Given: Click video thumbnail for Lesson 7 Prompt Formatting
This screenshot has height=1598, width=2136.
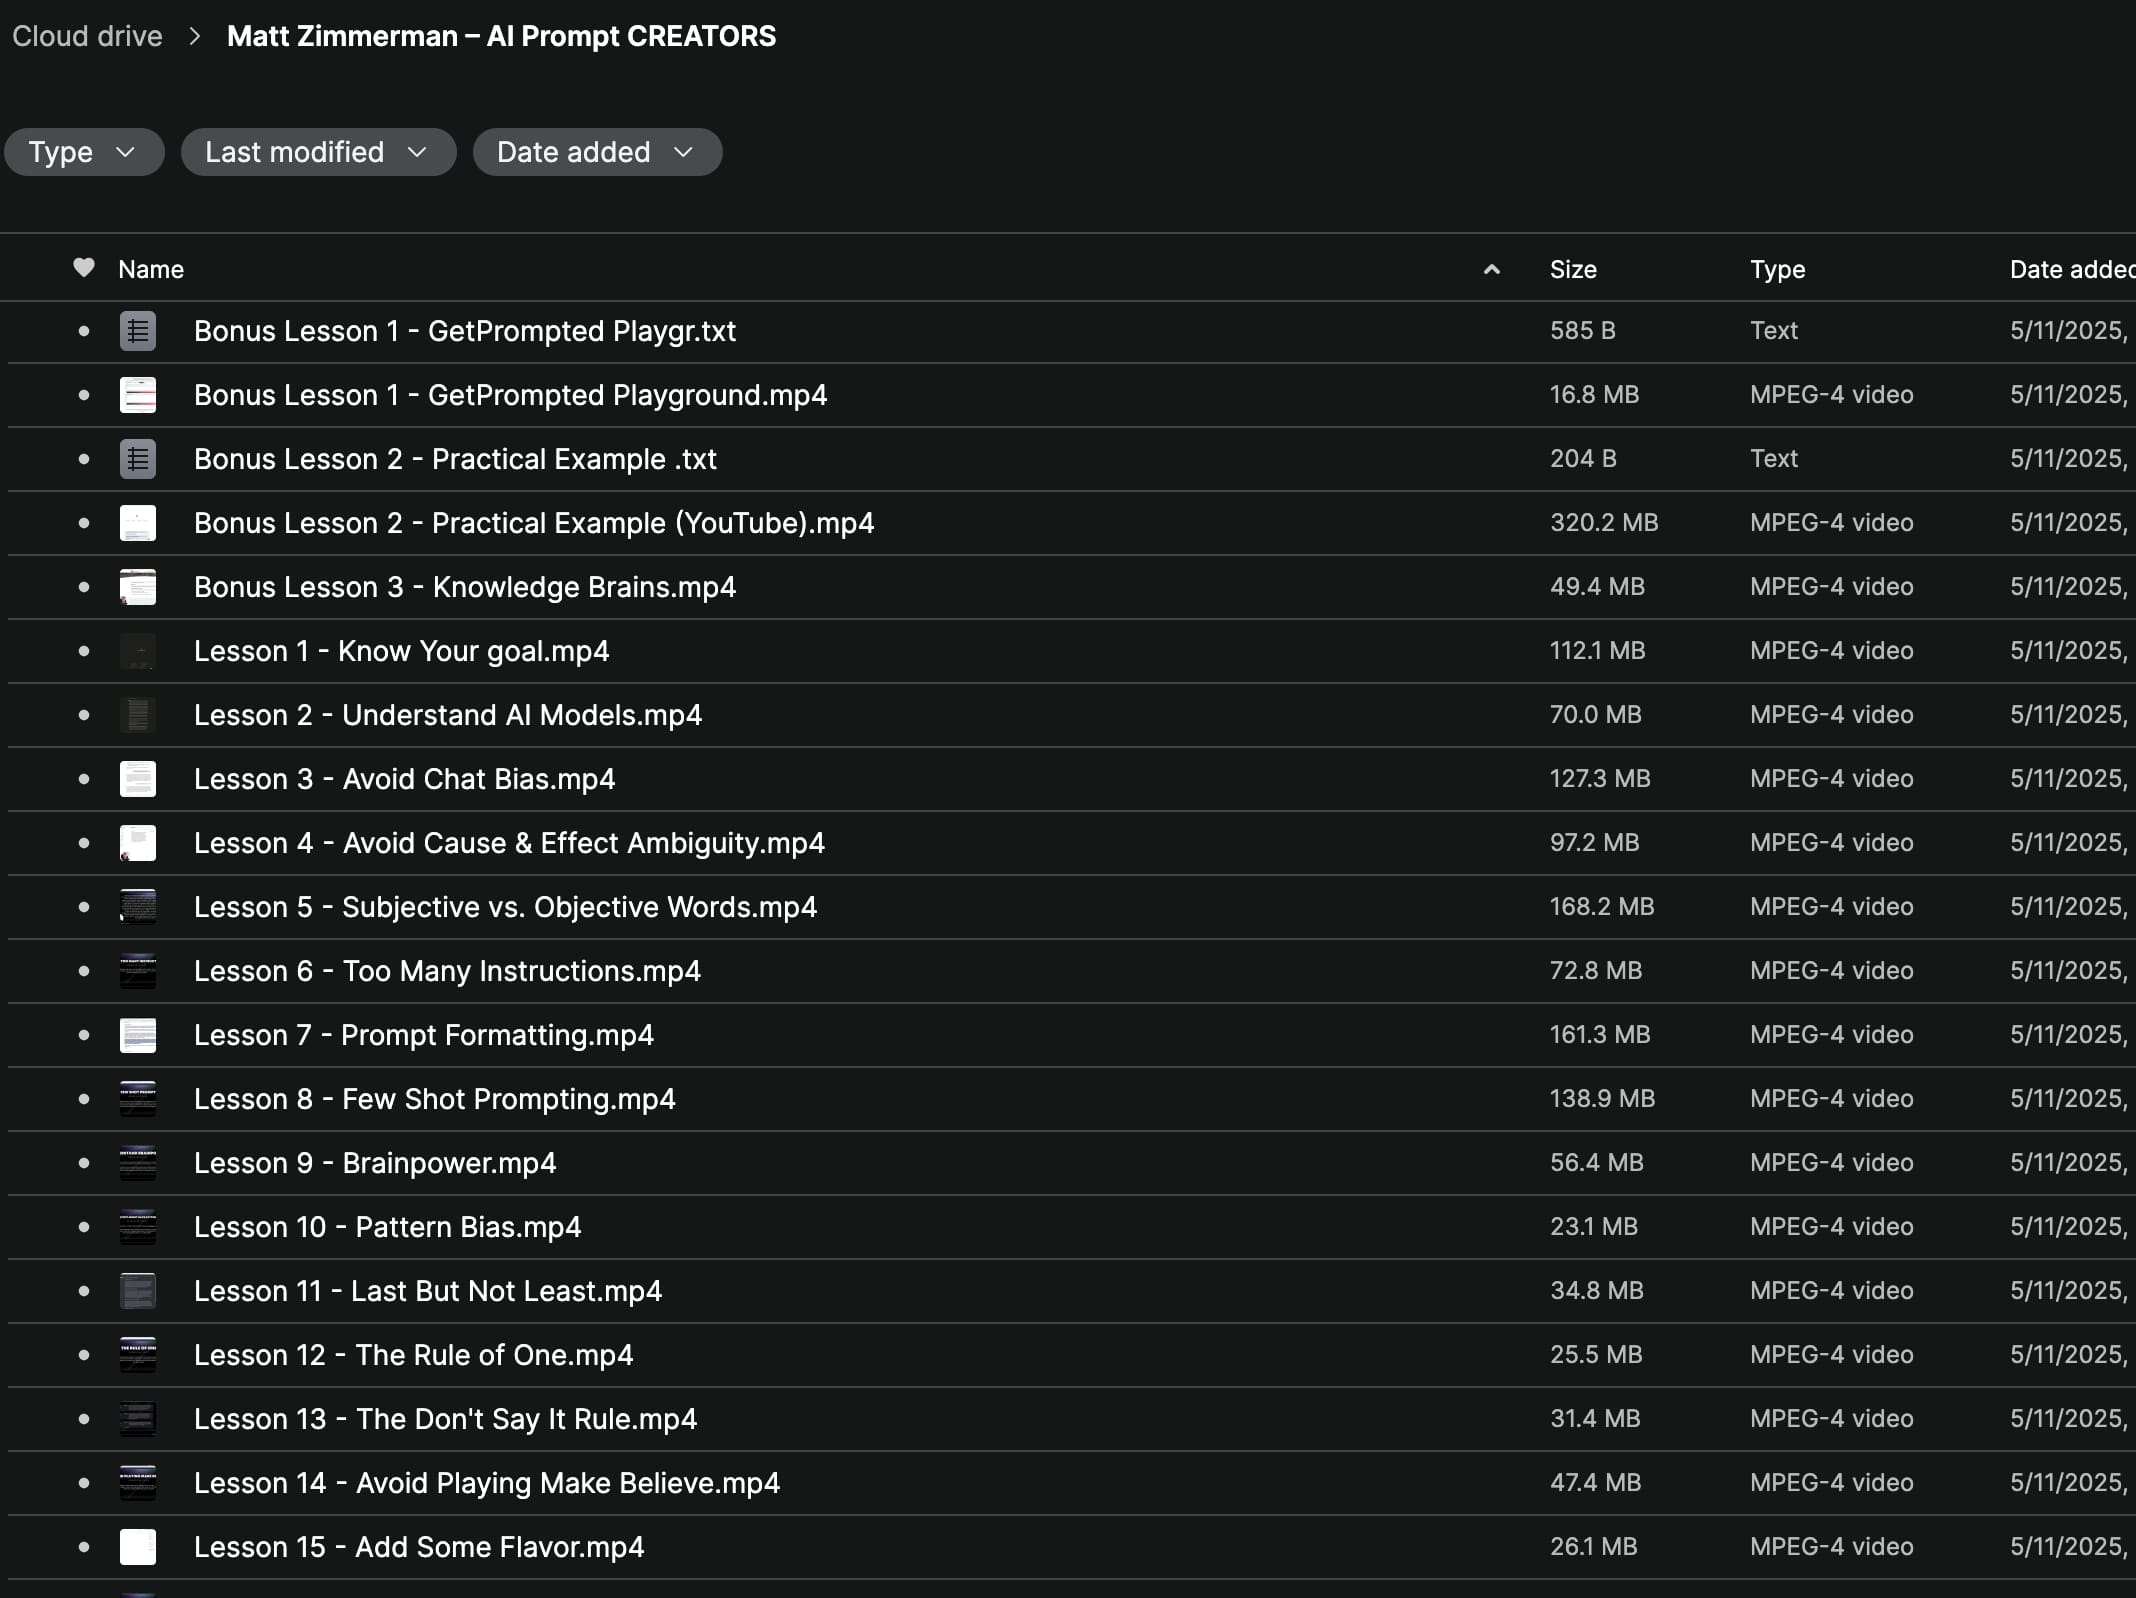Looking at the screenshot, I should tap(138, 1035).
